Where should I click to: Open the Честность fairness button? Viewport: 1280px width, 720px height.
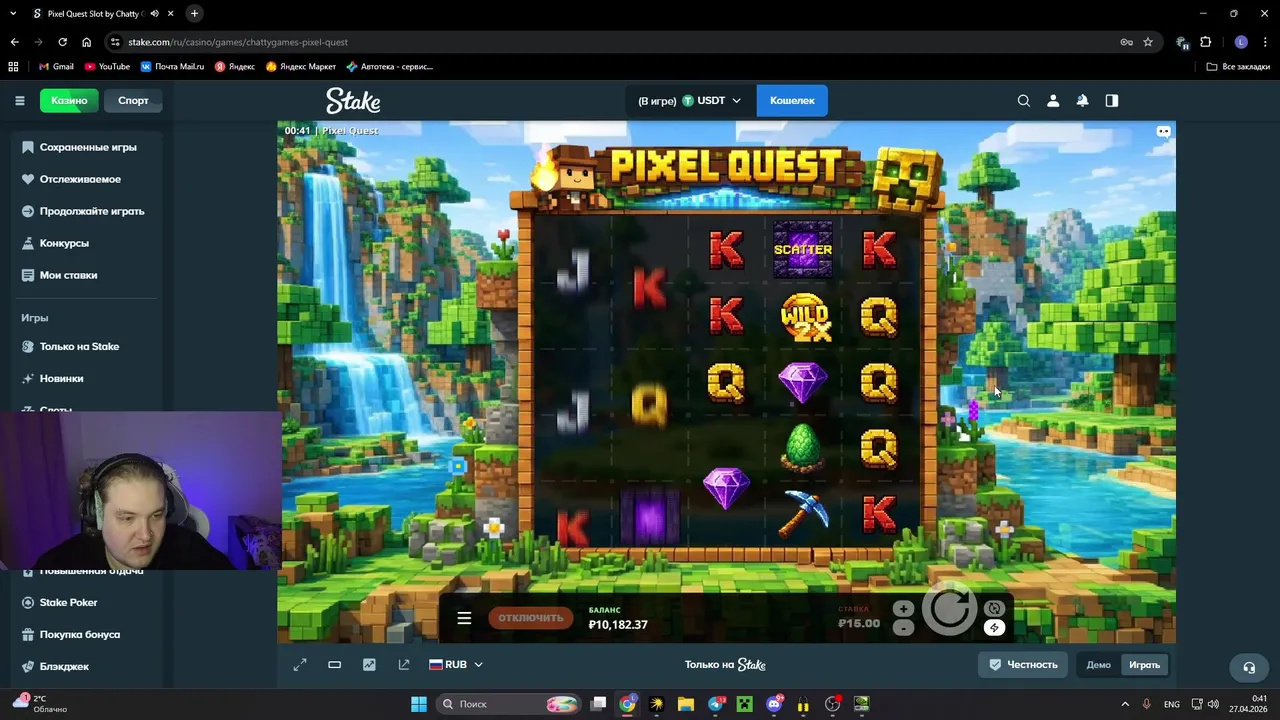pos(1023,665)
